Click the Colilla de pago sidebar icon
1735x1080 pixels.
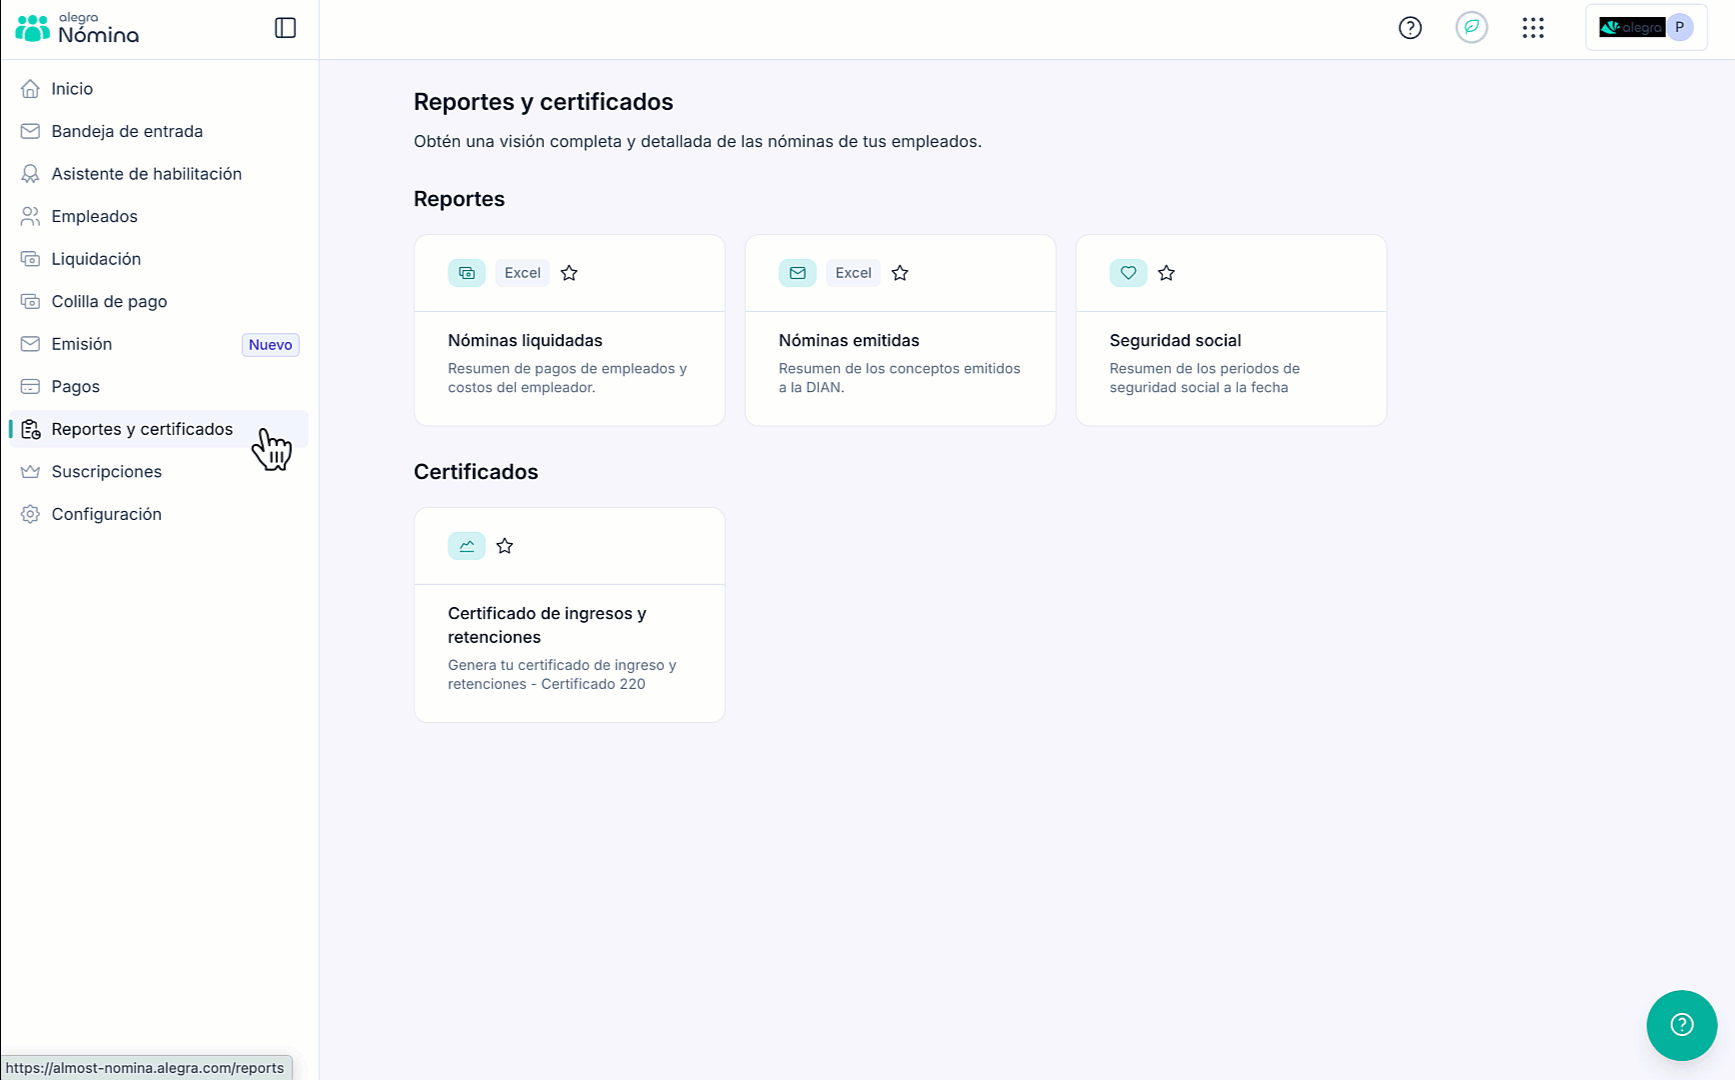pyautogui.click(x=30, y=301)
